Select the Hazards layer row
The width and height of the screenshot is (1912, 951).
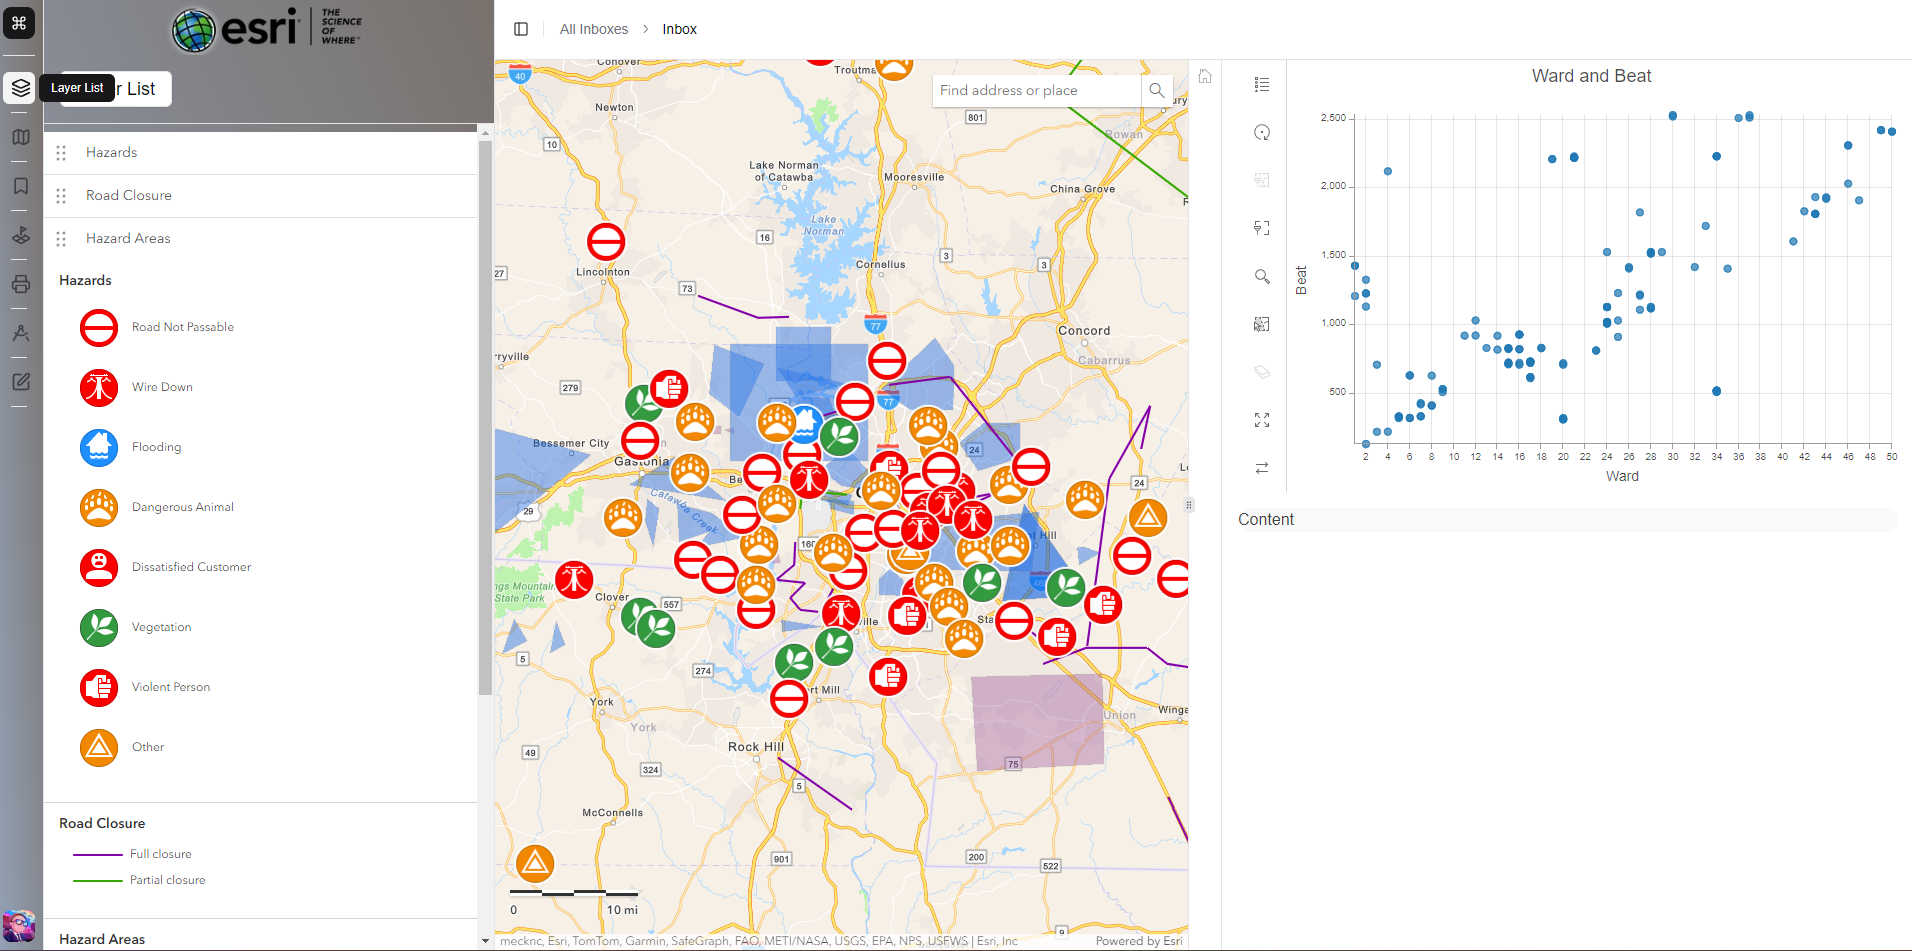[x=261, y=153]
